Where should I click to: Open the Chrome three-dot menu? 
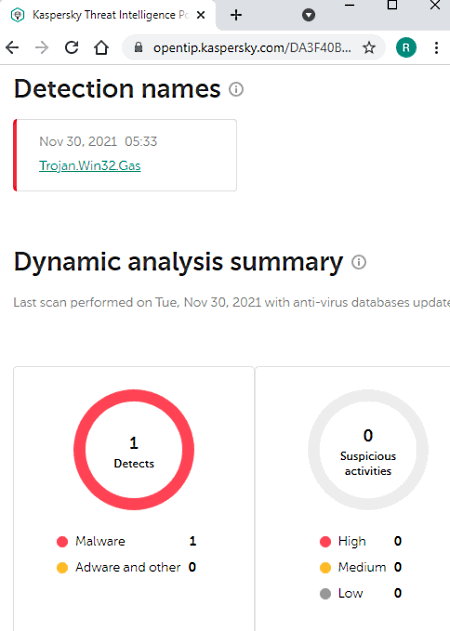(436, 48)
